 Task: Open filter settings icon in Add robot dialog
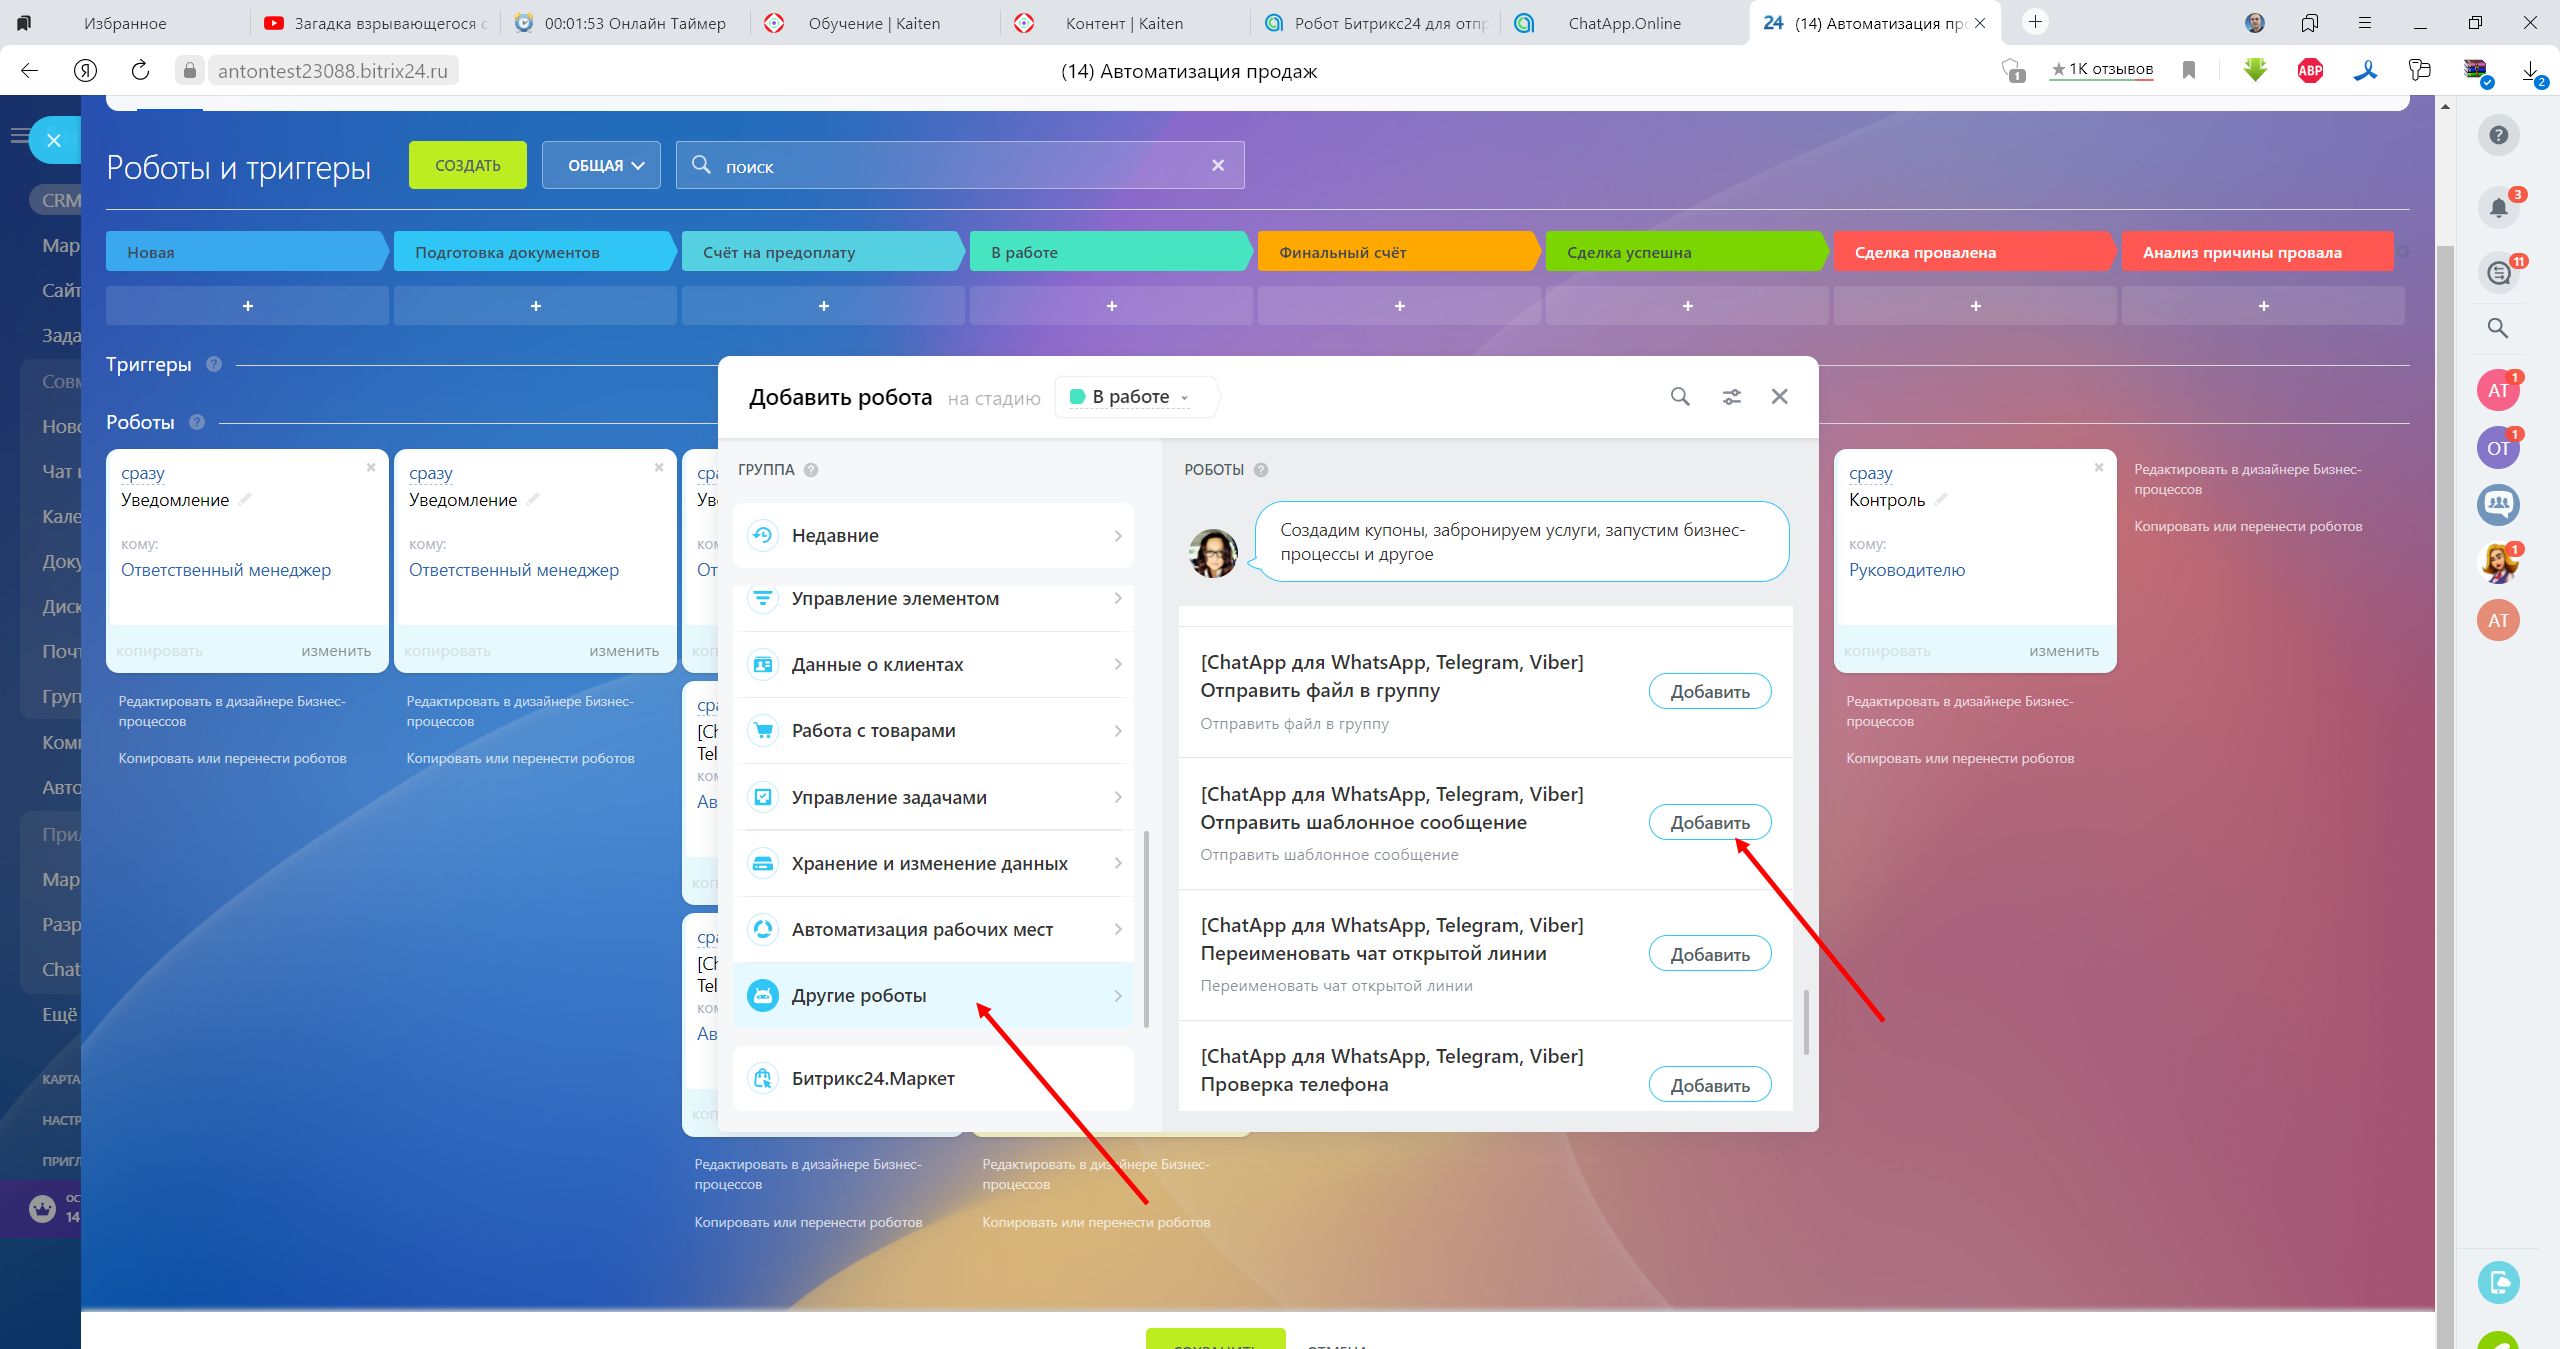pyautogui.click(x=1732, y=397)
